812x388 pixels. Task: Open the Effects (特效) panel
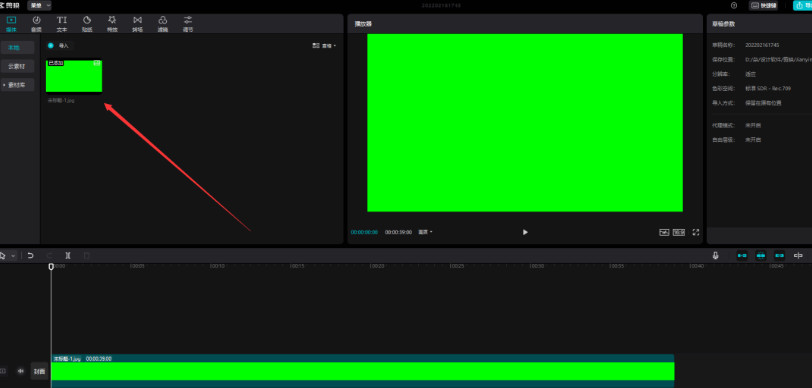tap(112, 24)
